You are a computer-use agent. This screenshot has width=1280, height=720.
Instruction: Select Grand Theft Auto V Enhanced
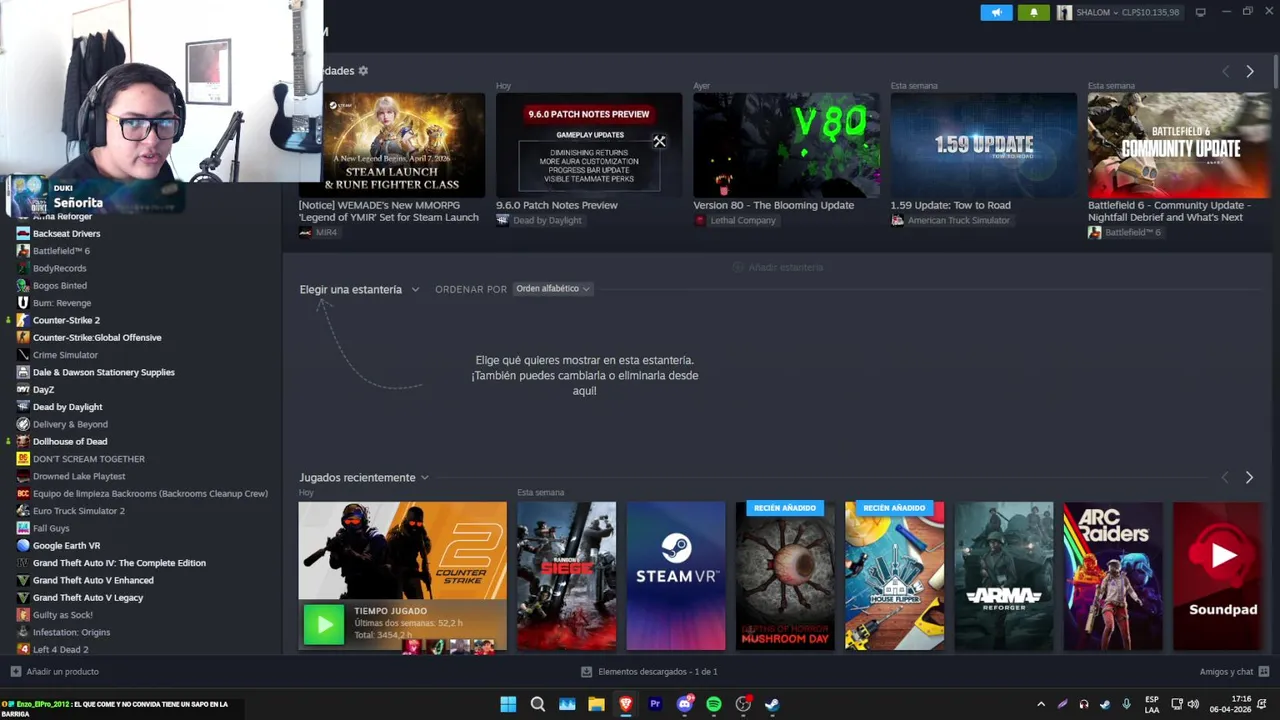[x=93, y=580]
